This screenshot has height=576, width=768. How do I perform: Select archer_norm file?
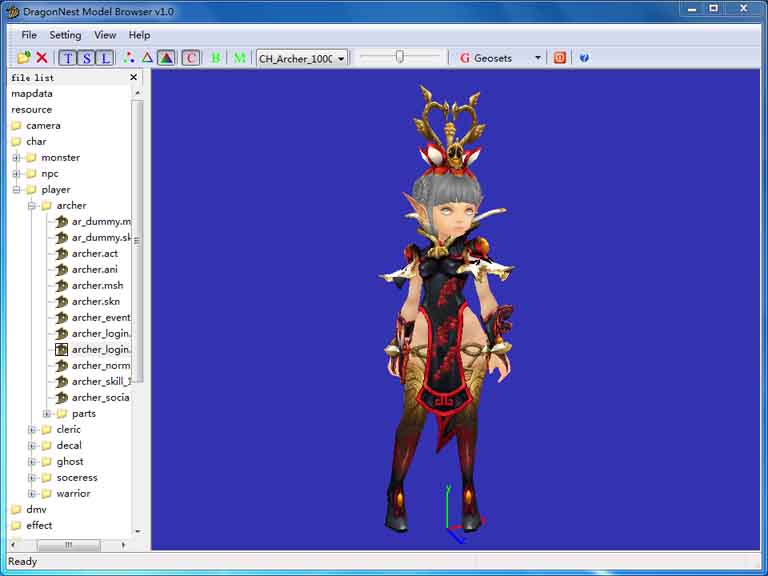pos(101,365)
